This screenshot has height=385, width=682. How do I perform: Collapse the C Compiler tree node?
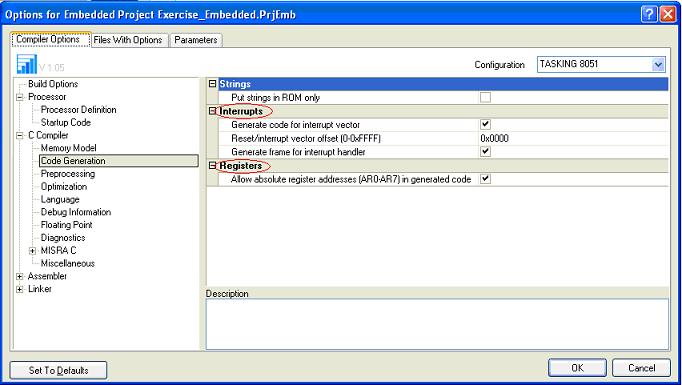pos(20,136)
